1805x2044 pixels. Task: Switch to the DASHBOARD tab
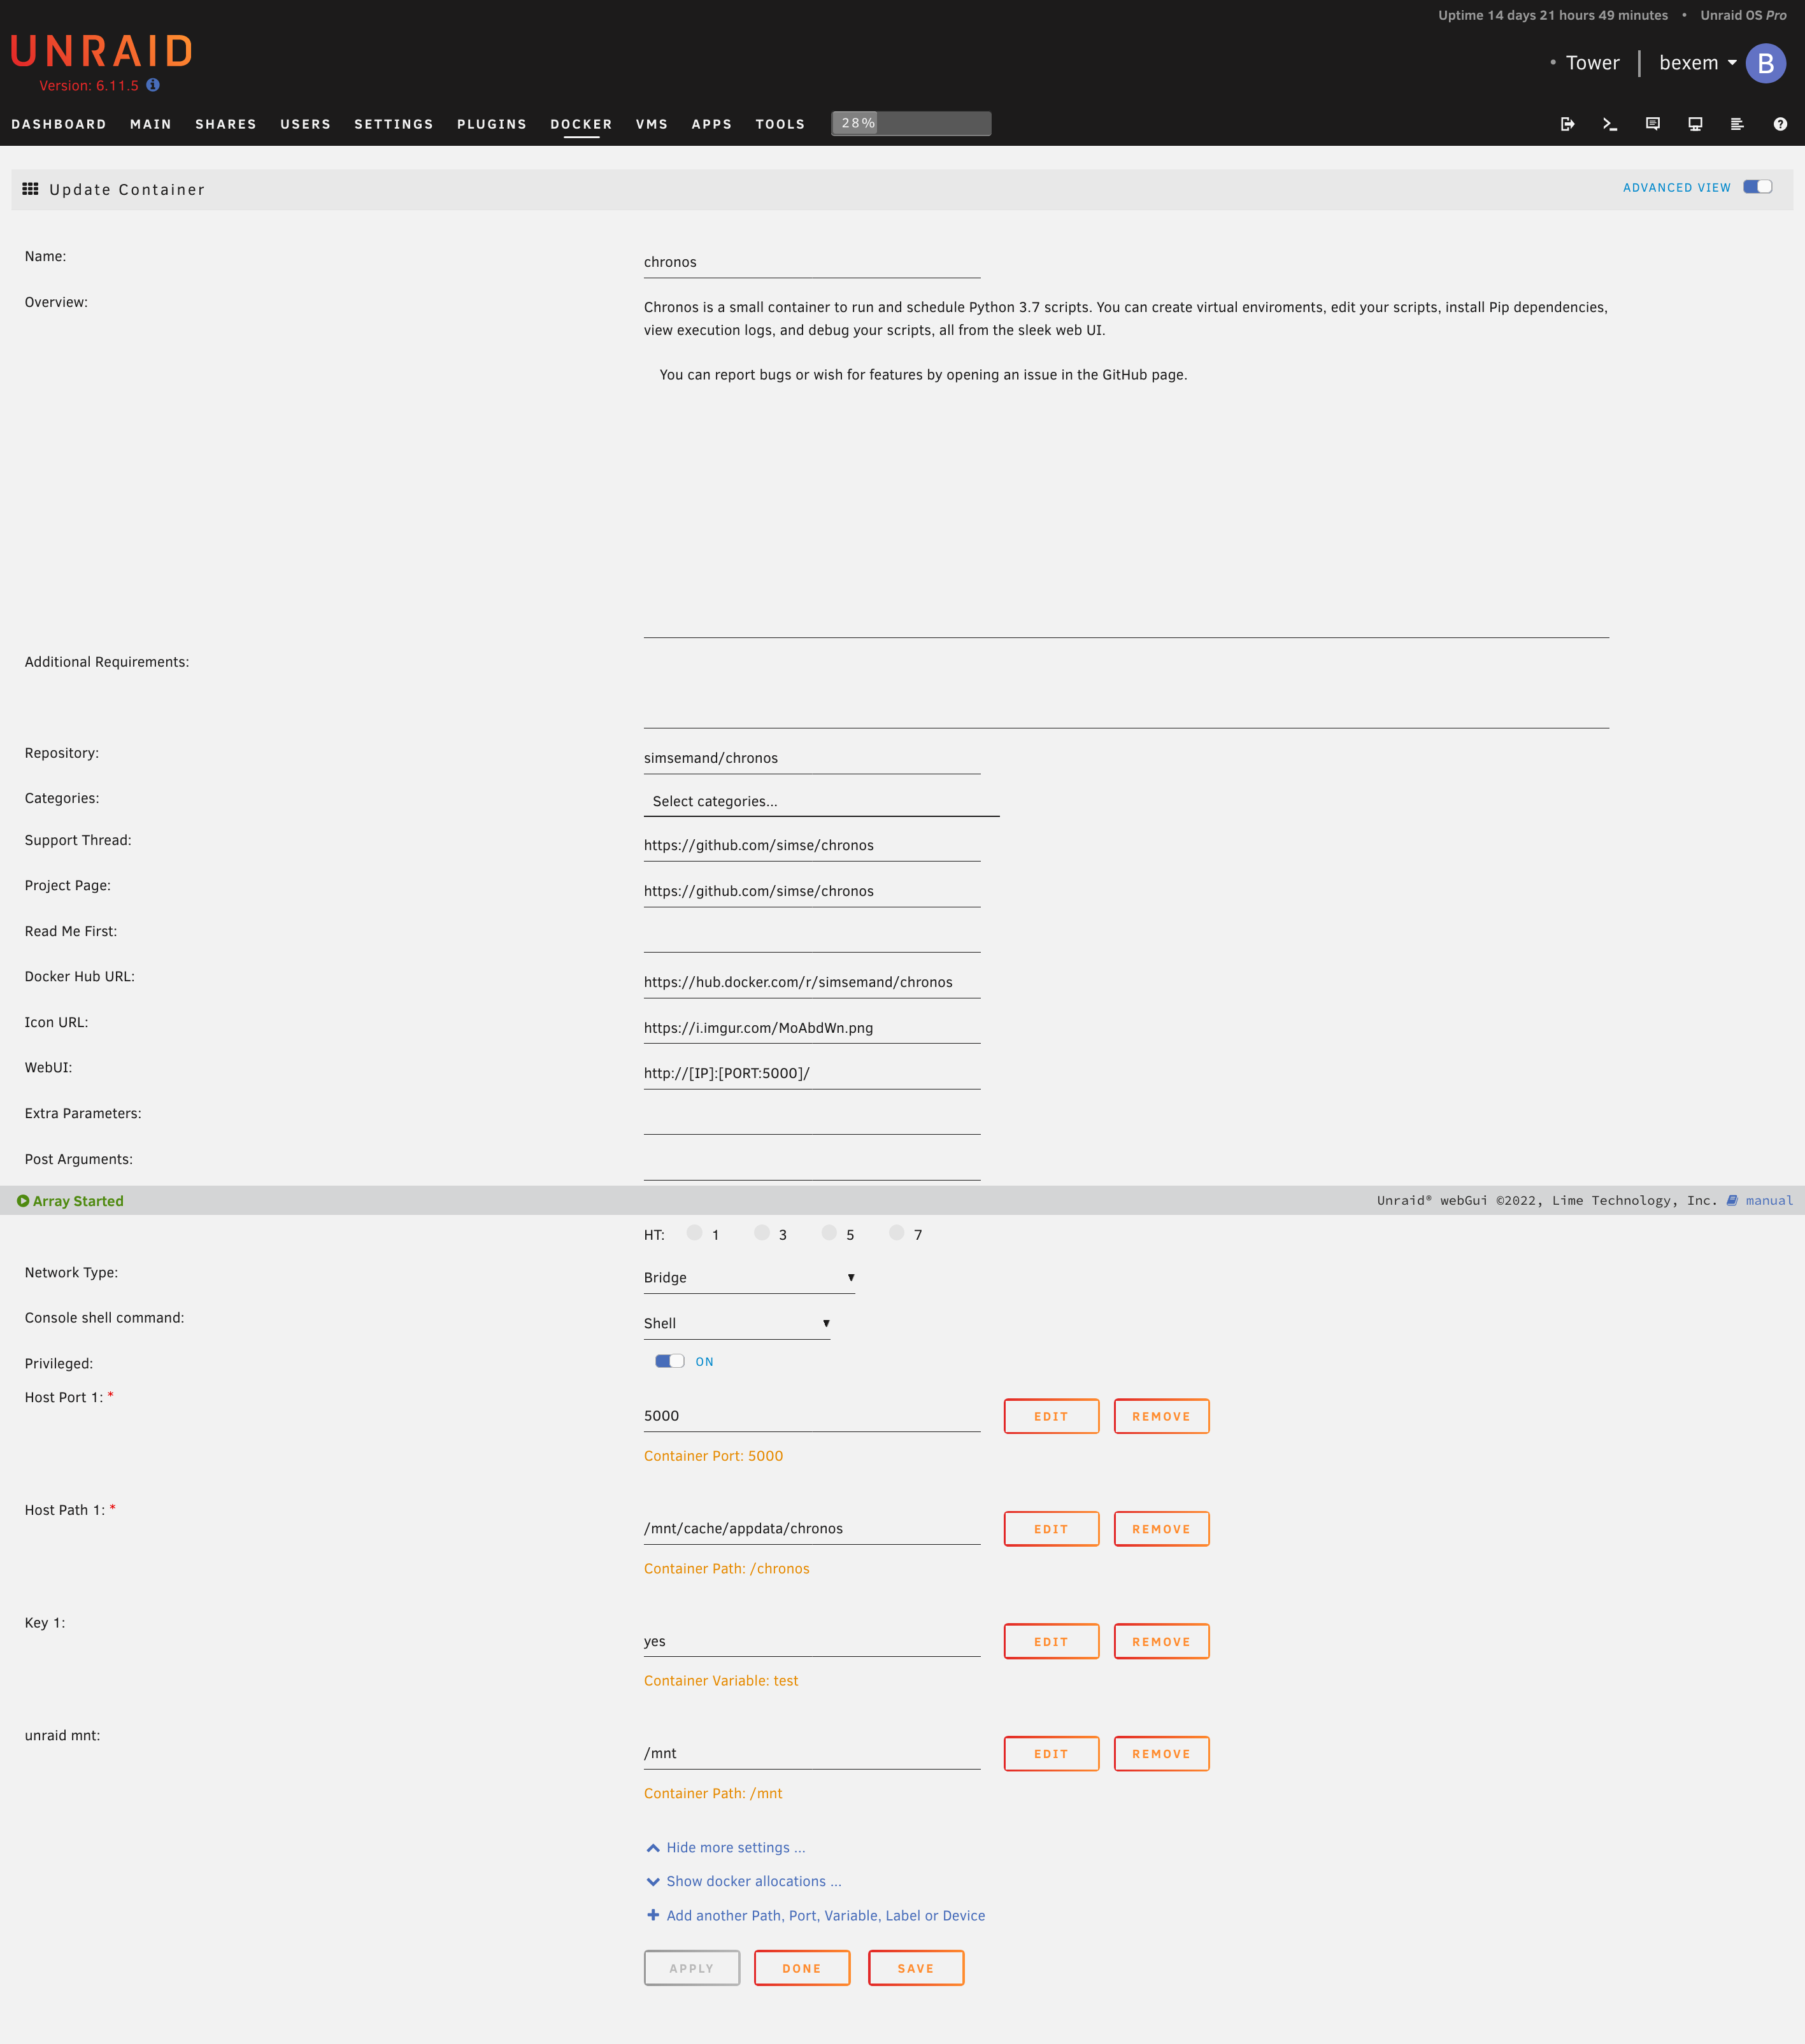[59, 124]
